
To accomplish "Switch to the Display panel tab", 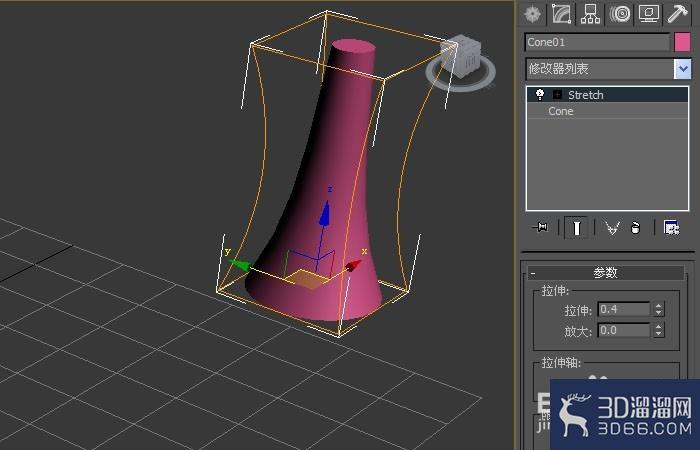I will tap(649, 14).
